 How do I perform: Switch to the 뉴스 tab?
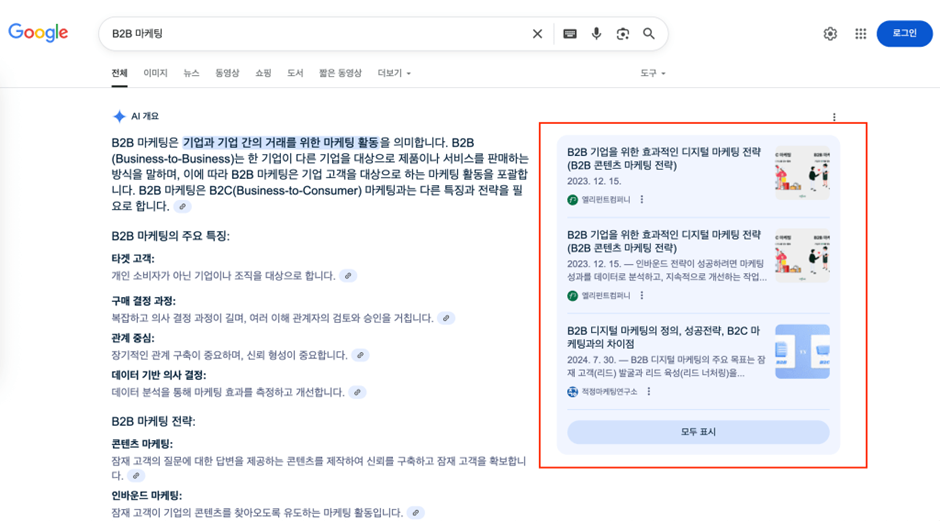(x=191, y=73)
